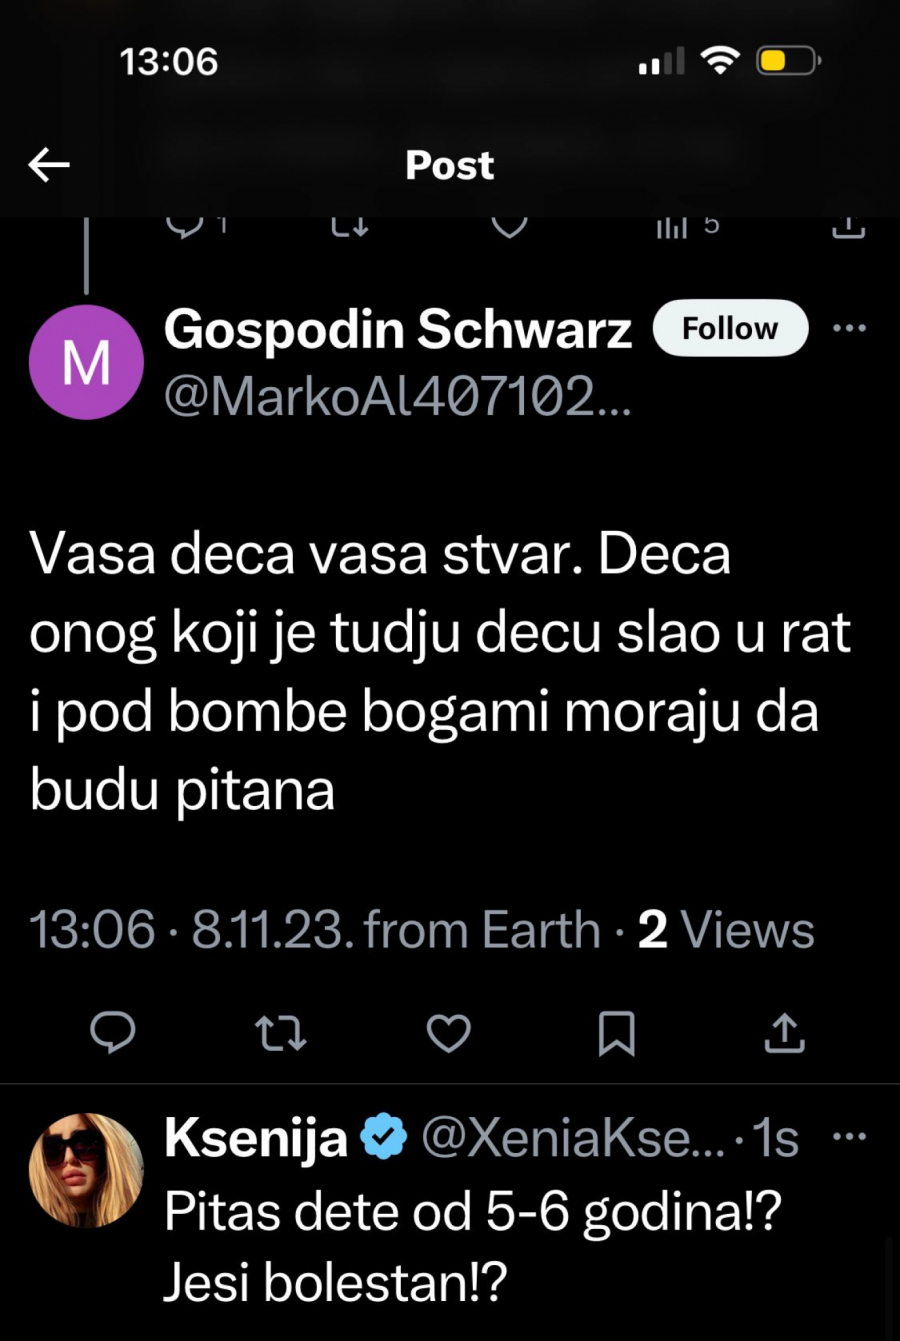Click the Post header title
This screenshot has width=900, height=1341.
pyautogui.click(x=449, y=164)
